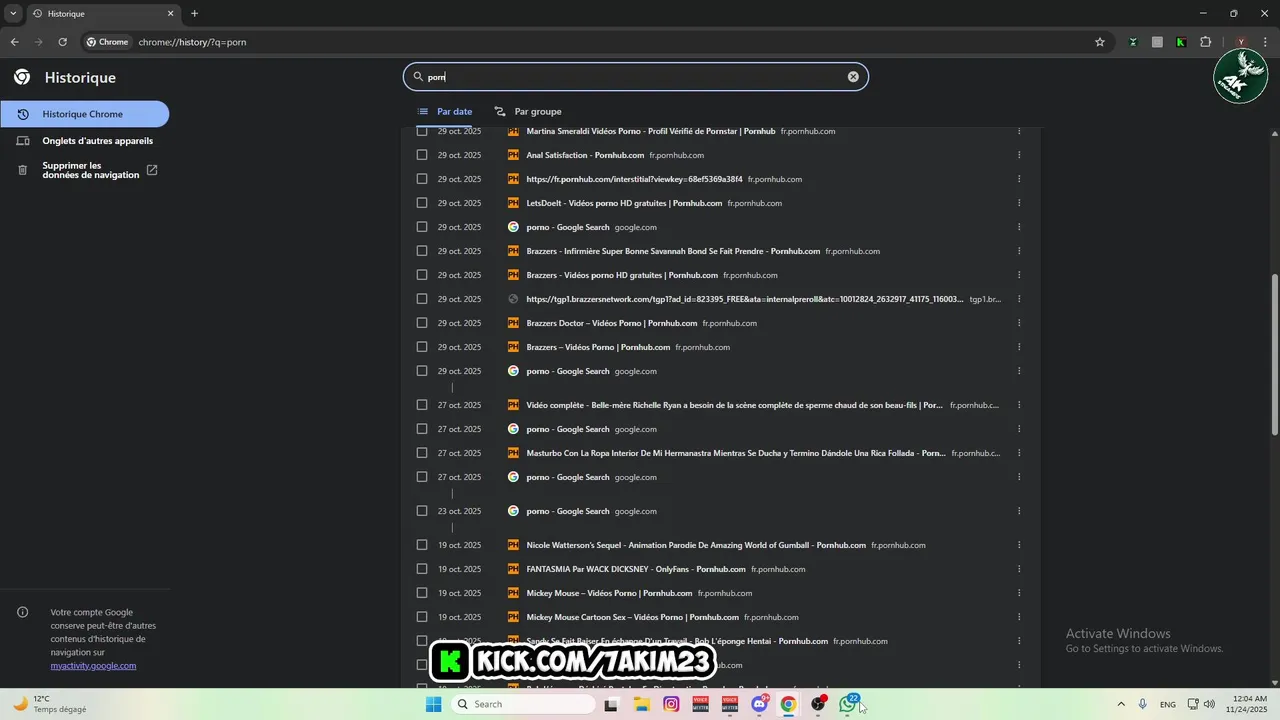Go back with the browser back arrow
The height and width of the screenshot is (720, 1280).
click(x=14, y=42)
